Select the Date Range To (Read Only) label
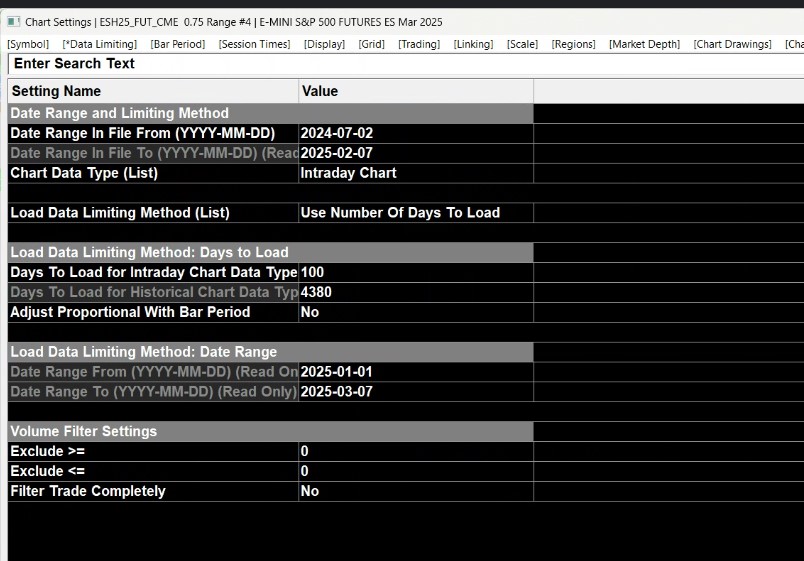The image size is (804, 561). coord(153,392)
